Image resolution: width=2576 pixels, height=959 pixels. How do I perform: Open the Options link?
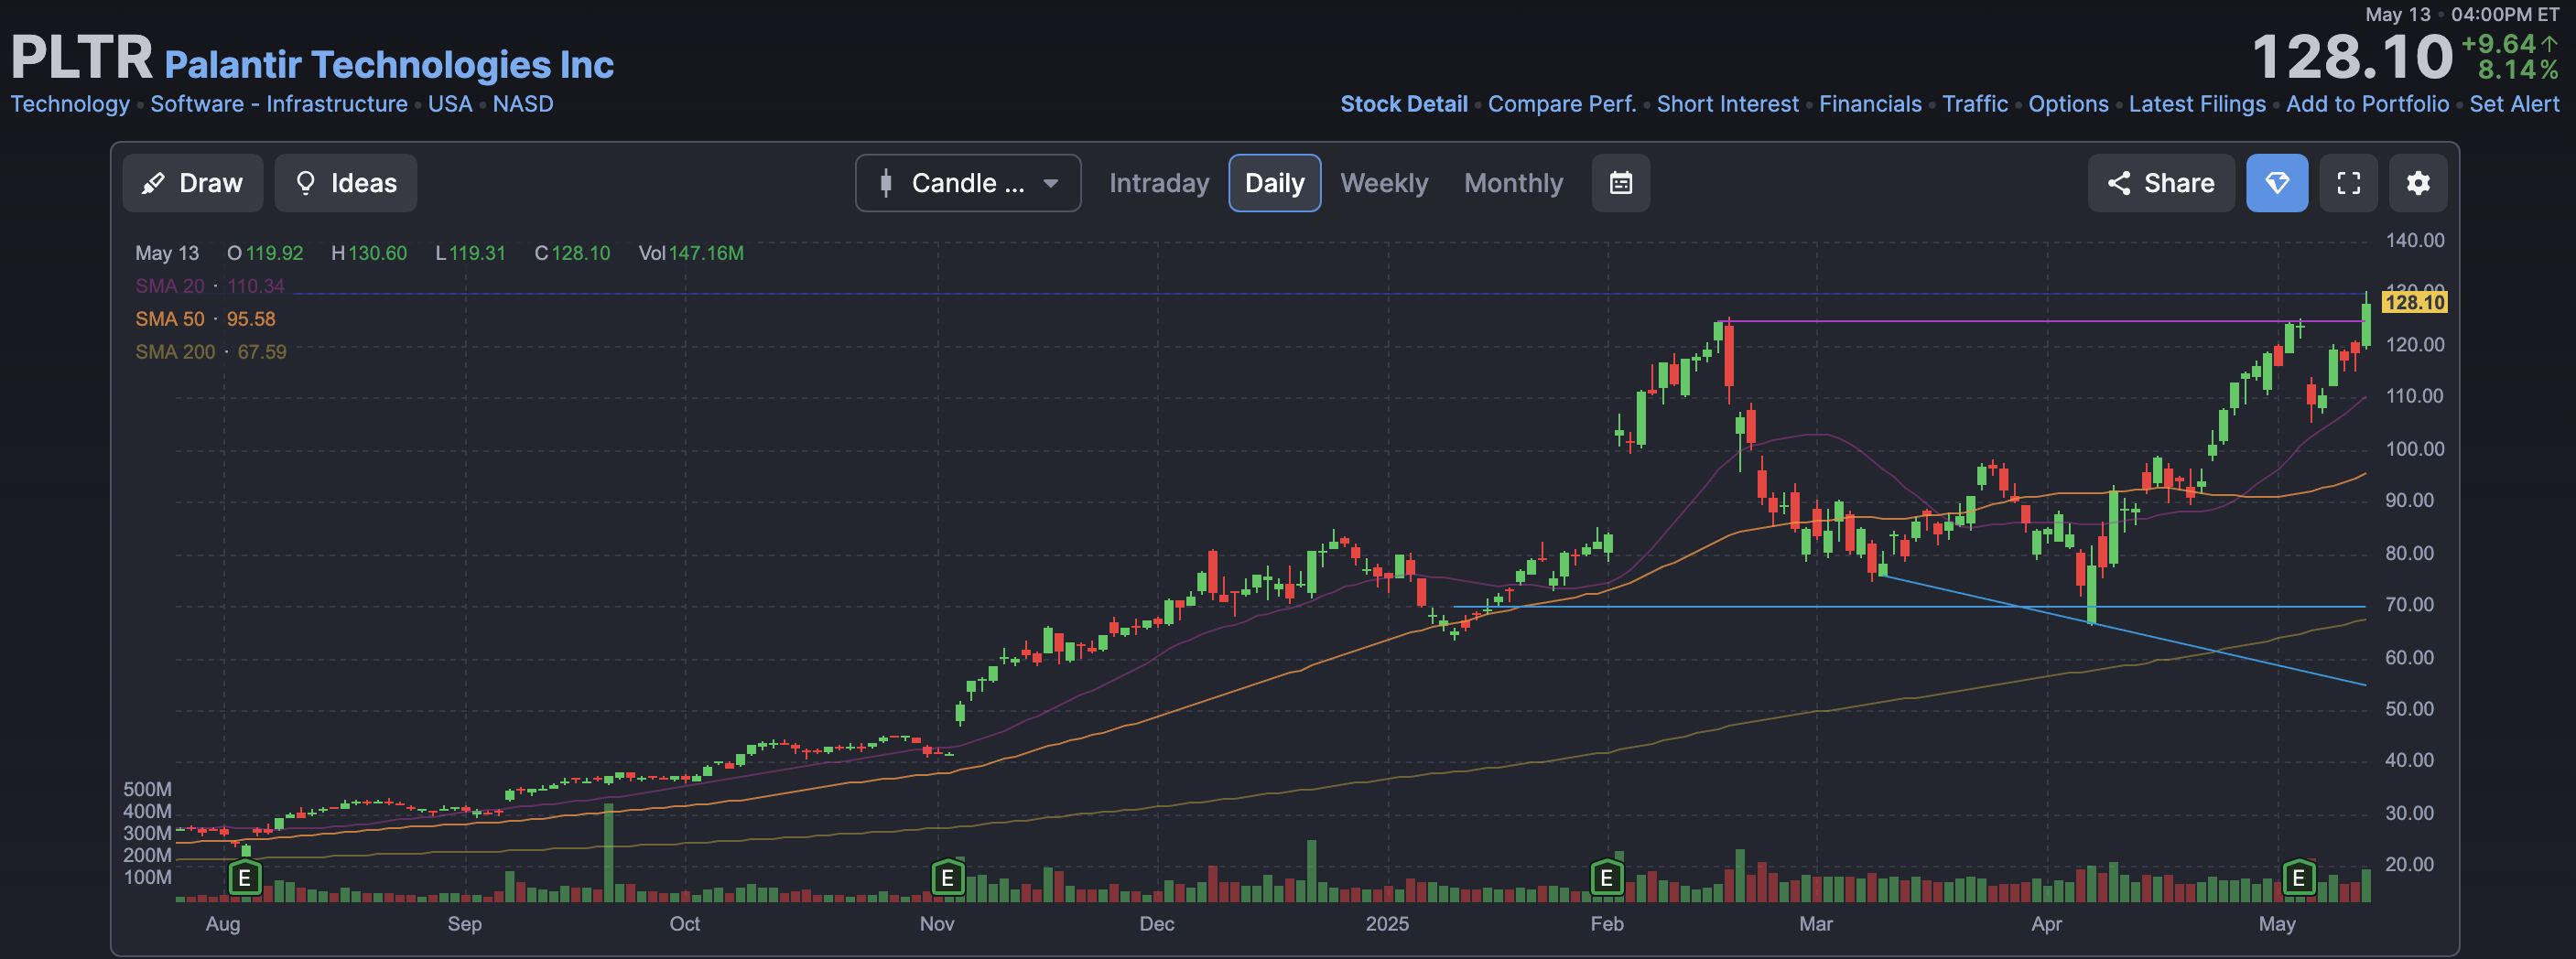tap(2068, 104)
